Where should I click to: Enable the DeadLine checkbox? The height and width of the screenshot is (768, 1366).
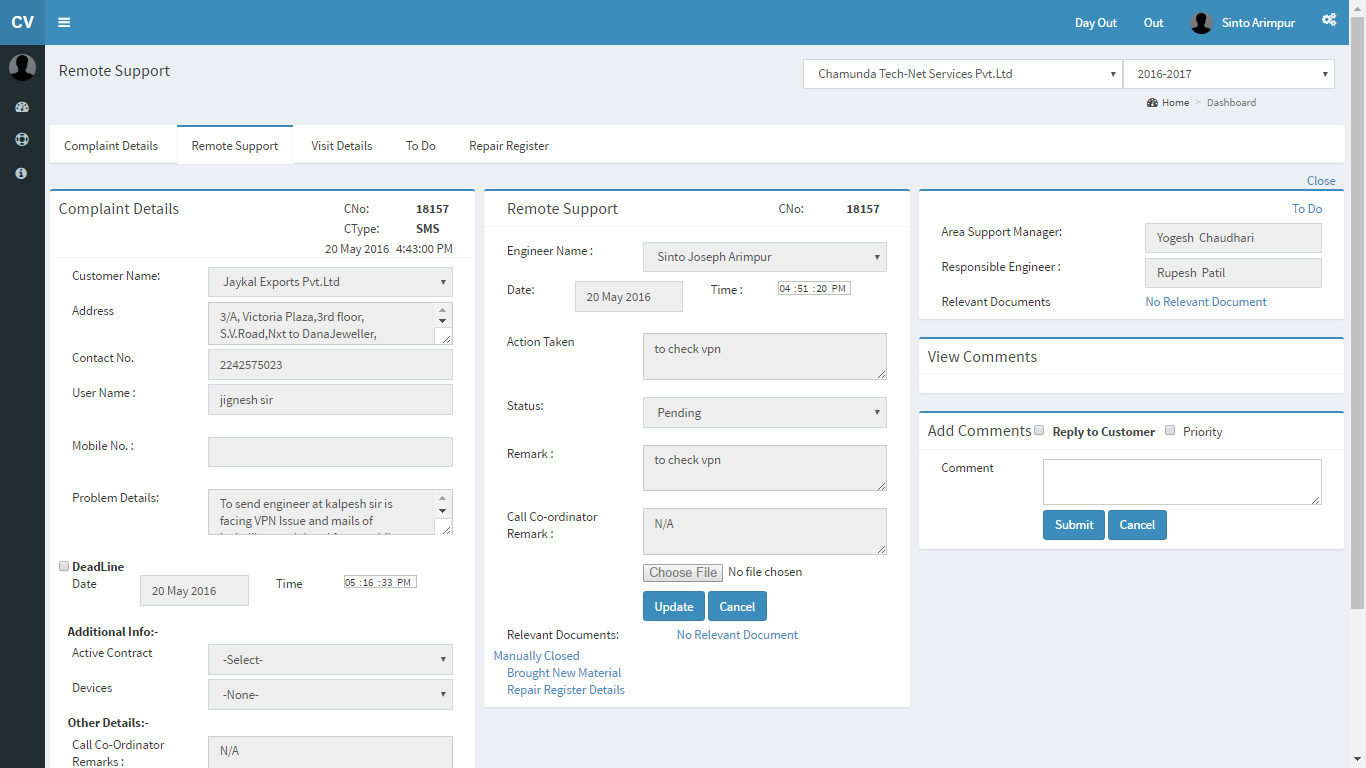(64, 567)
